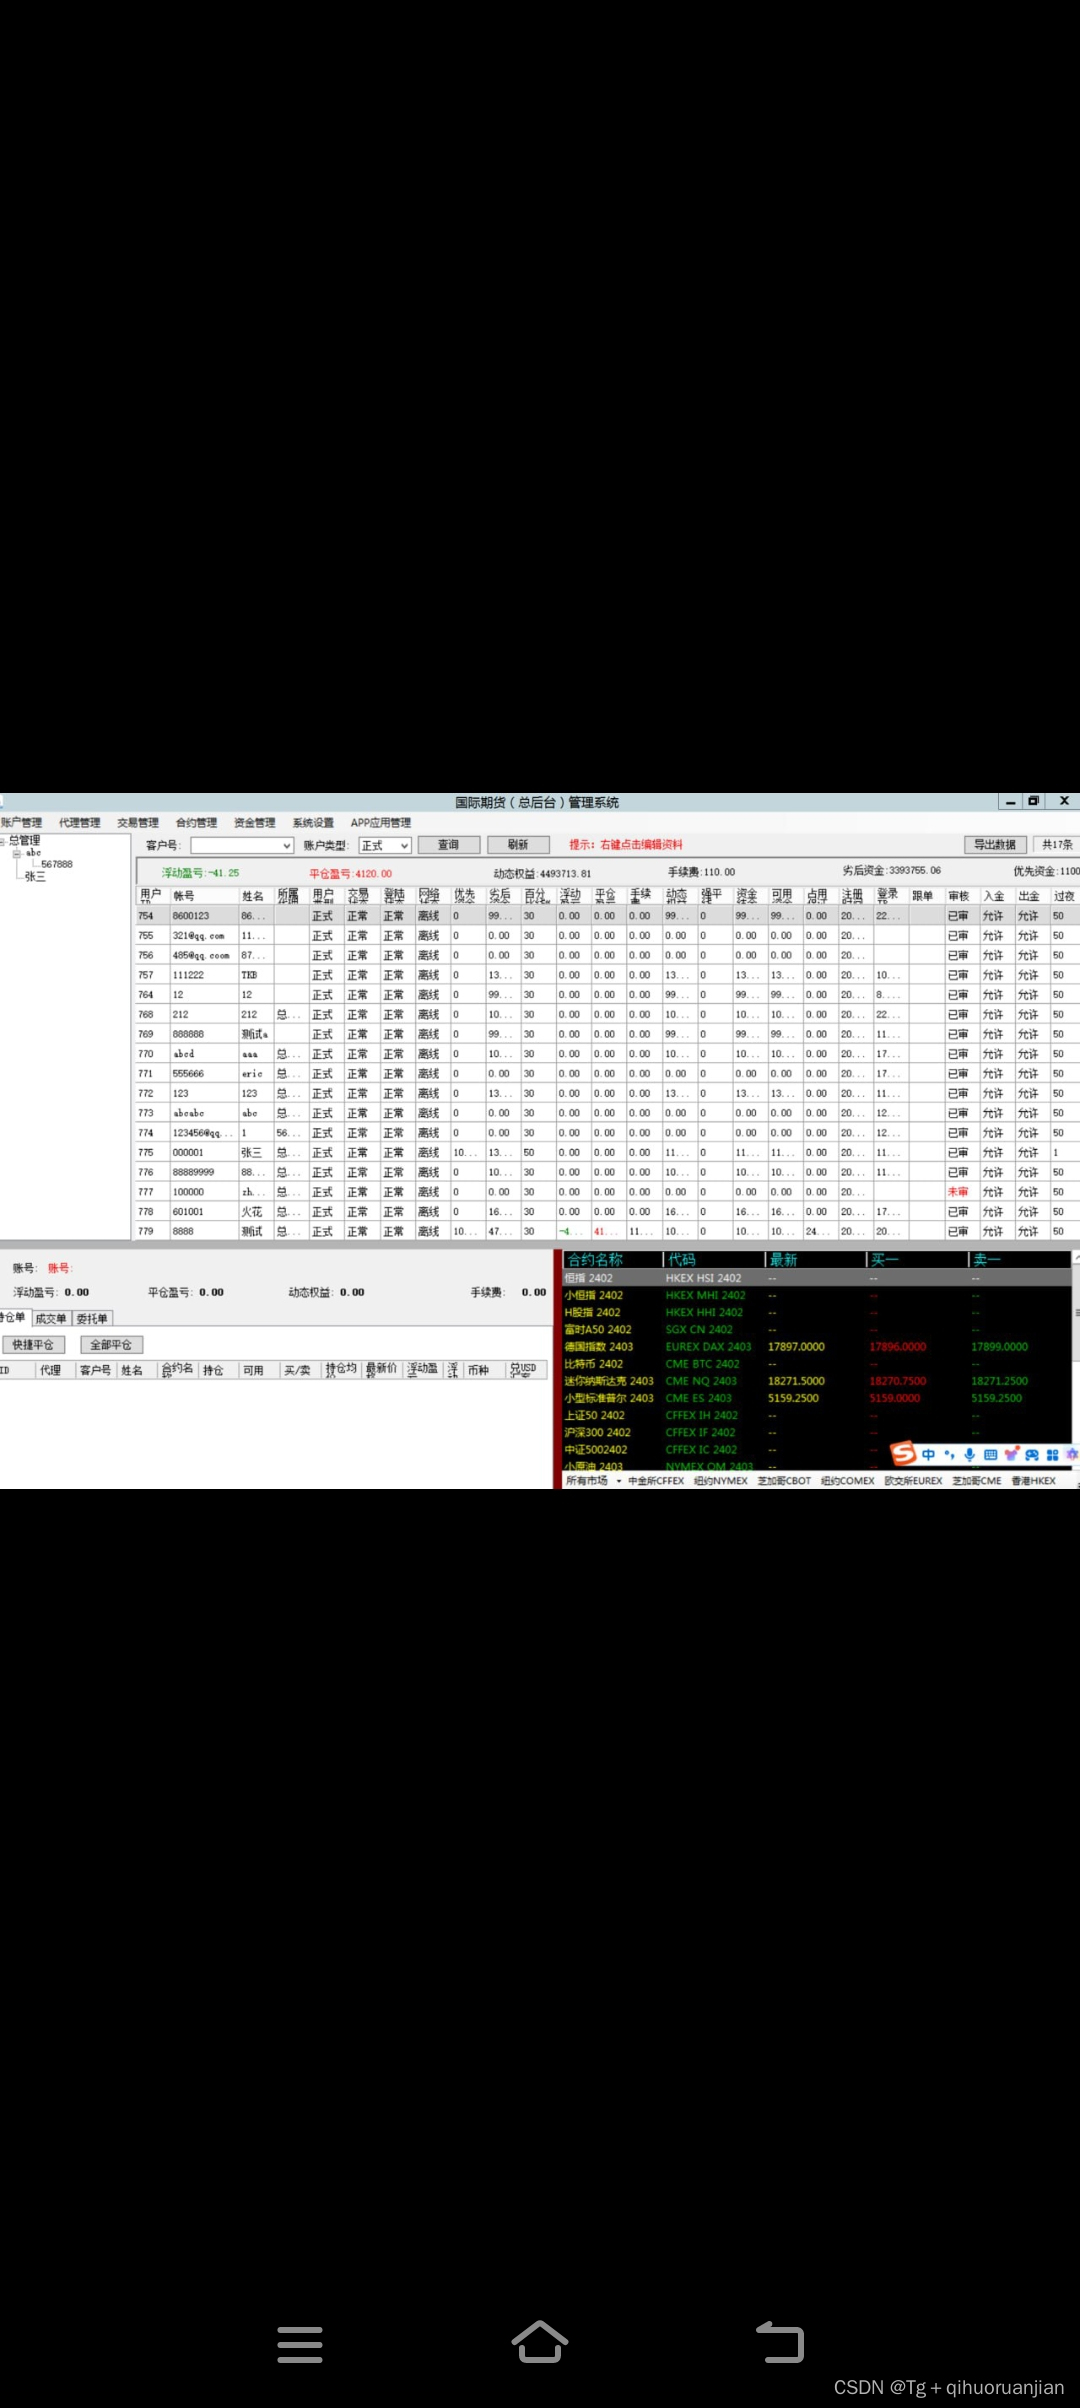
Task: Open the 客户号 combo box dropdown
Action: (x=287, y=845)
